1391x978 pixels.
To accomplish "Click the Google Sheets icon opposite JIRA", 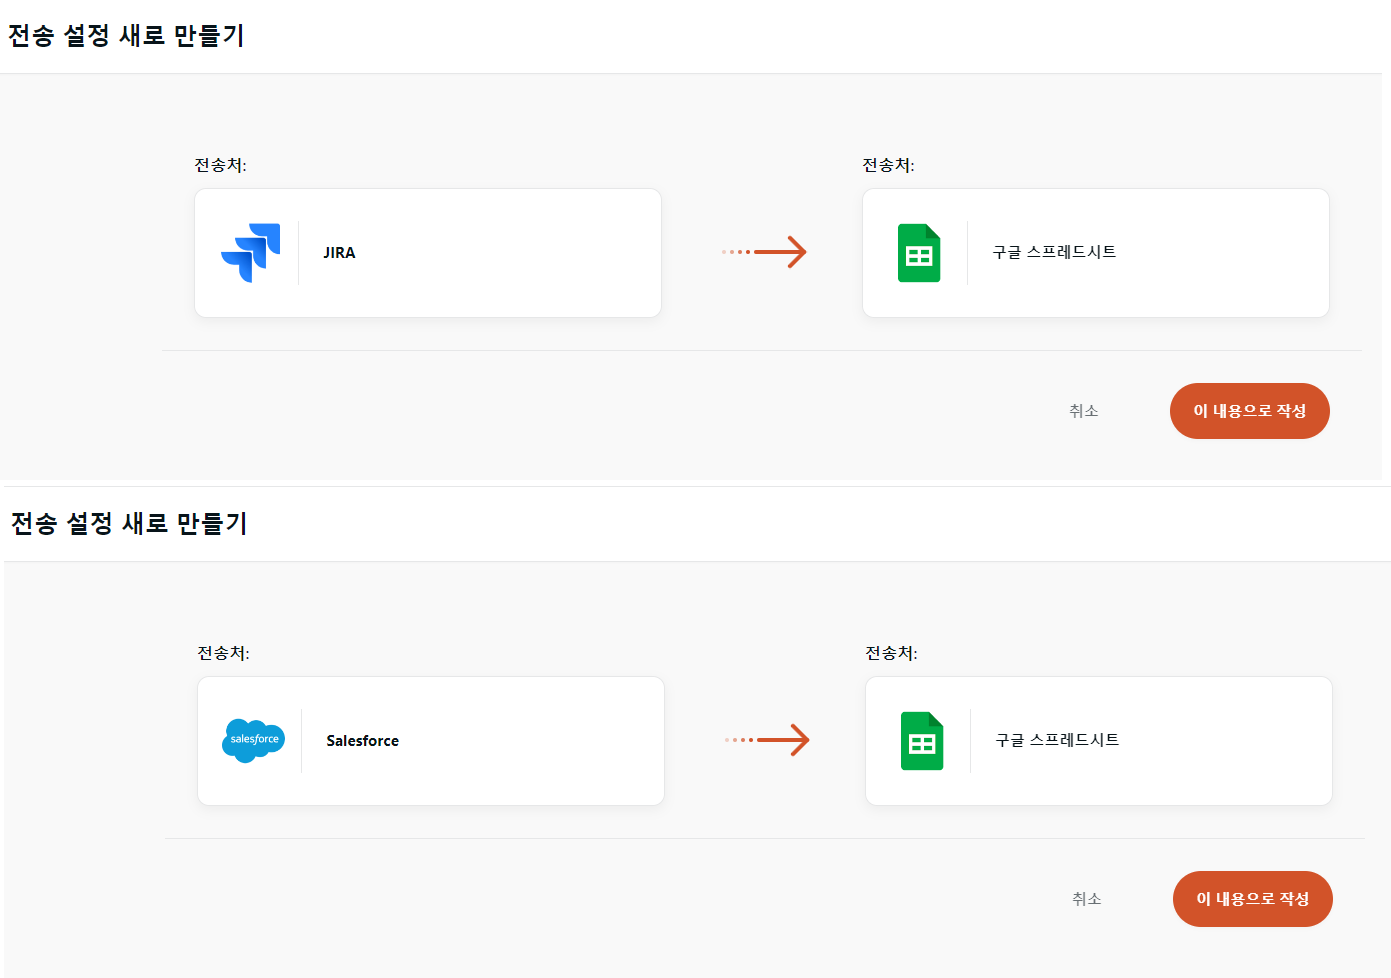I will coord(919,253).
